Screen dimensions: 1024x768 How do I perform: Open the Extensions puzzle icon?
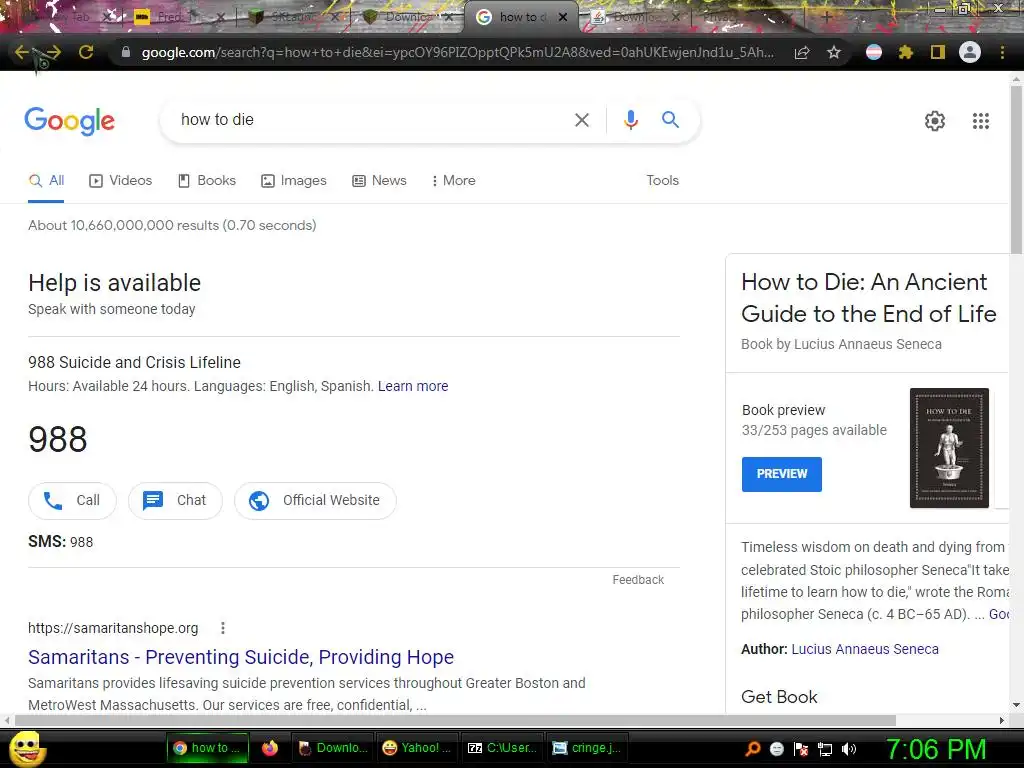905,52
